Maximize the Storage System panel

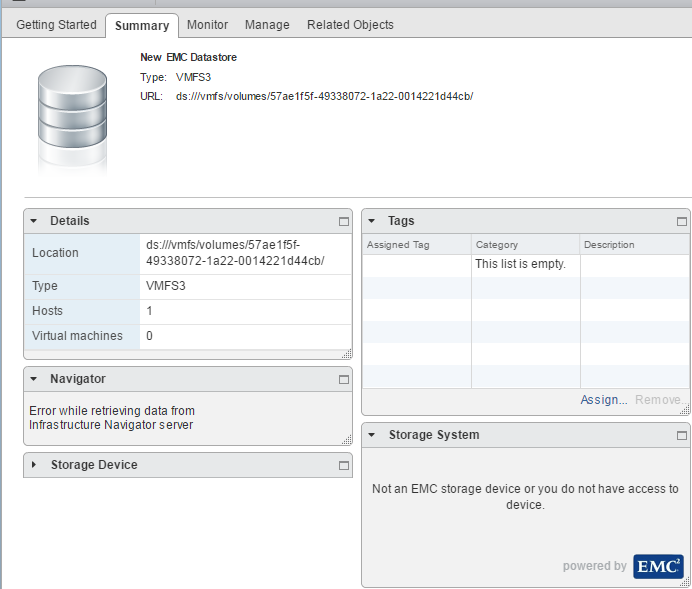[681, 436]
